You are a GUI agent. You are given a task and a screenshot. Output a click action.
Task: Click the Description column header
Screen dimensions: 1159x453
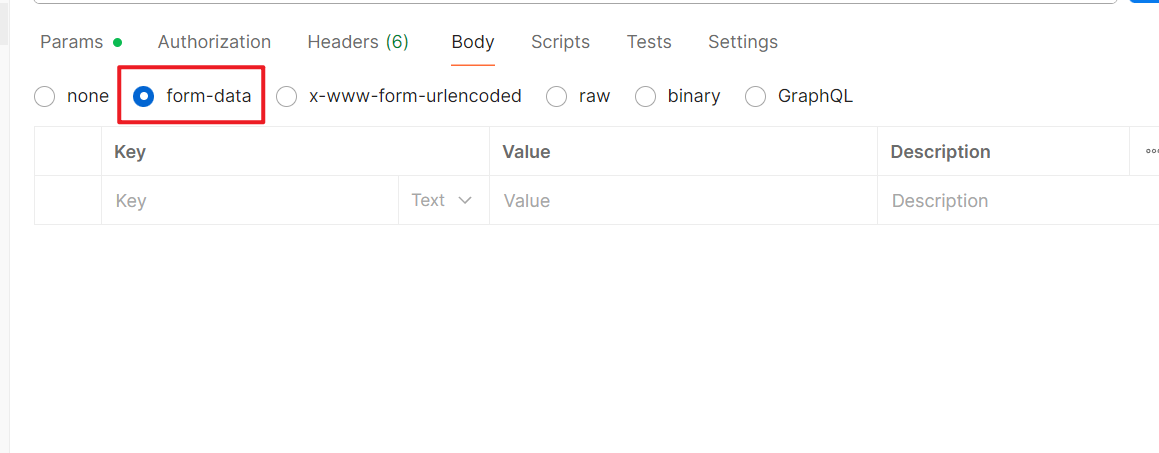tap(1003, 151)
